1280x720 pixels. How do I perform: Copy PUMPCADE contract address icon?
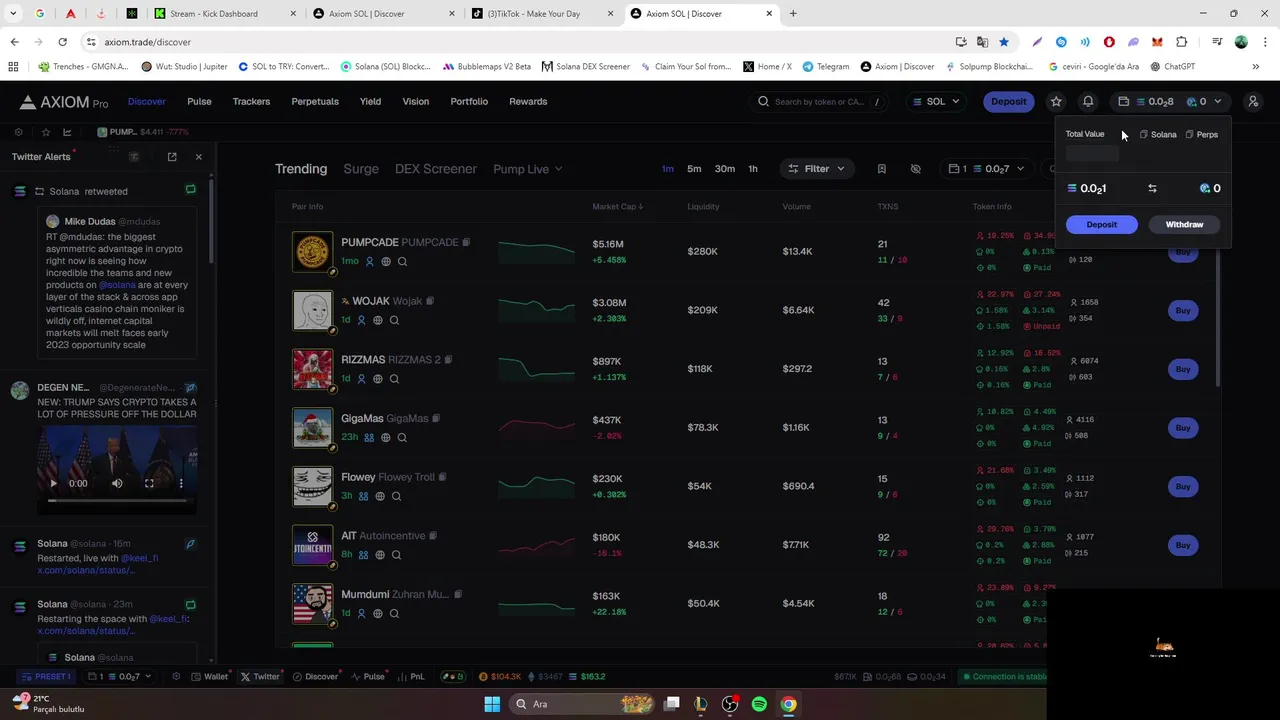466,242
